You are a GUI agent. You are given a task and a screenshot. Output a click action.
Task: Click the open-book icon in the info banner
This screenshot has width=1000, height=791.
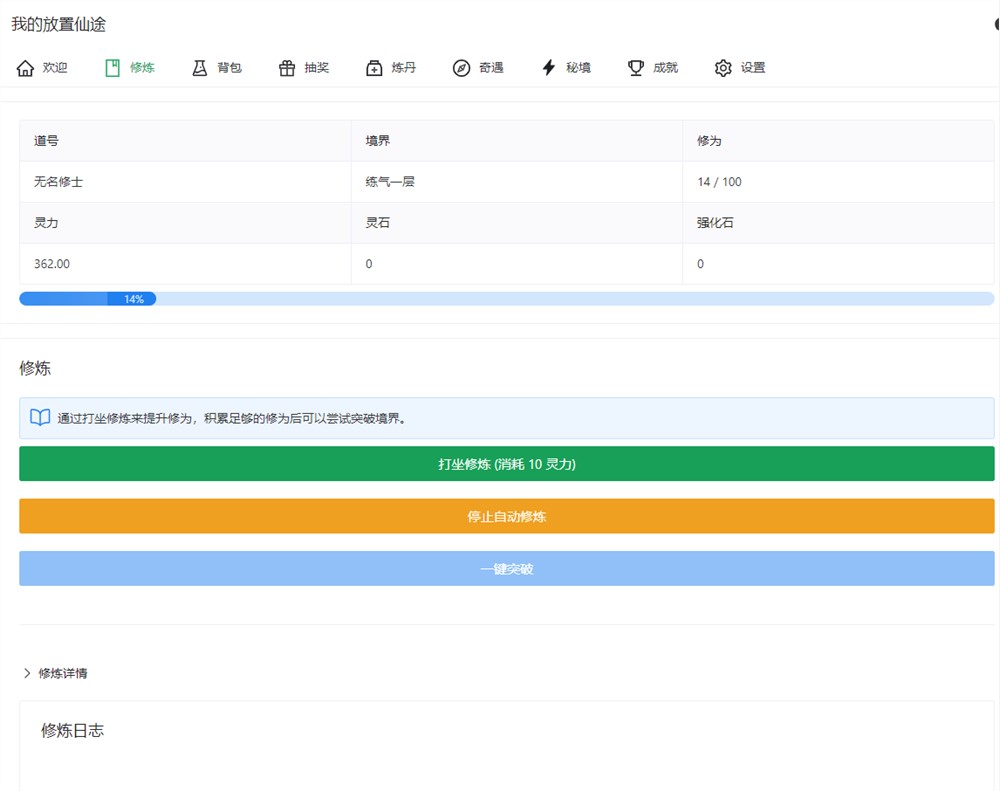tap(40, 418)
